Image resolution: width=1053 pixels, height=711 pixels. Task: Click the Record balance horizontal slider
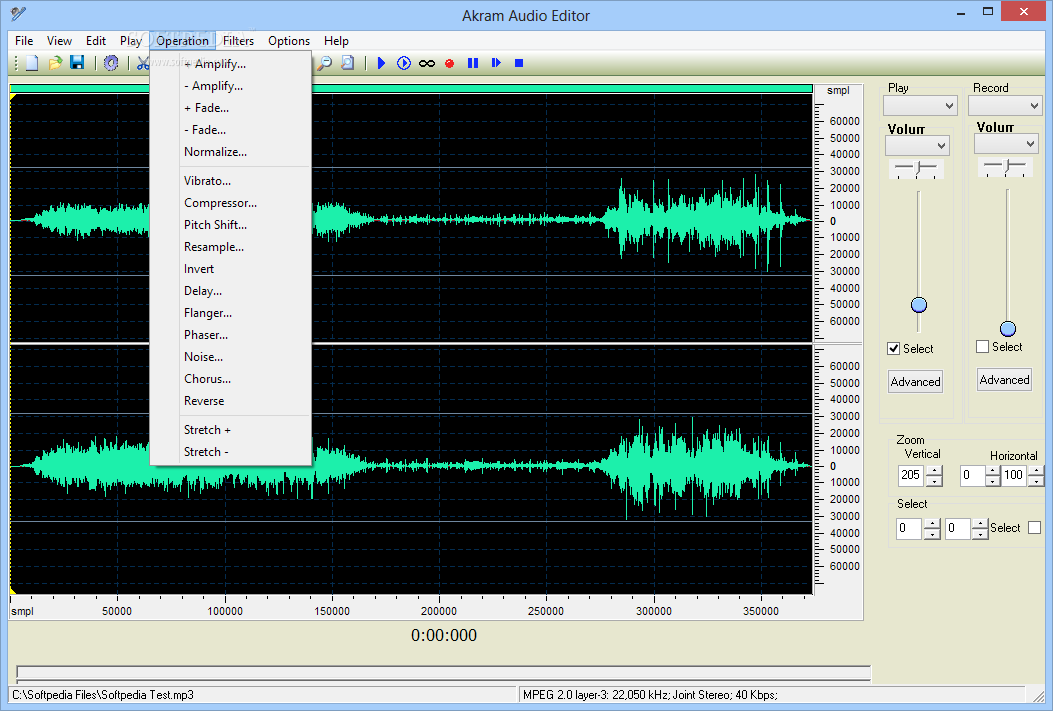pos(1005,167)
